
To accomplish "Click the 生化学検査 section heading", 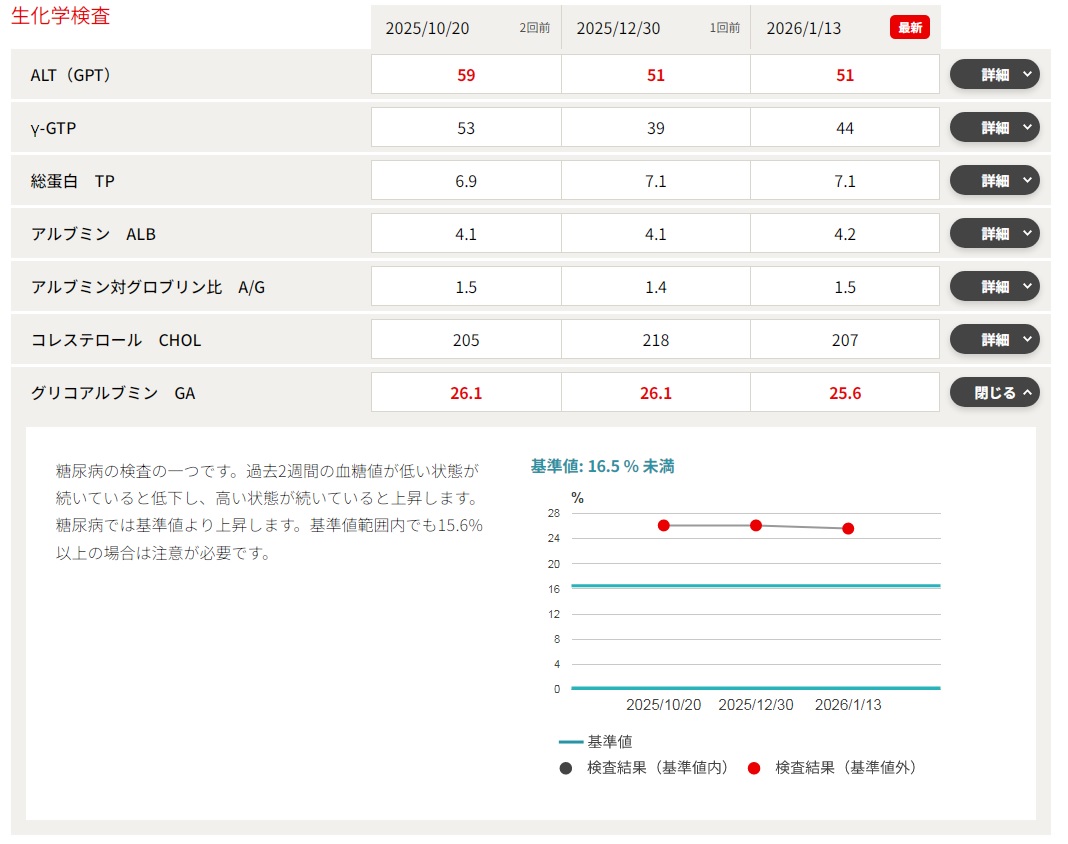I will point(60,17).
